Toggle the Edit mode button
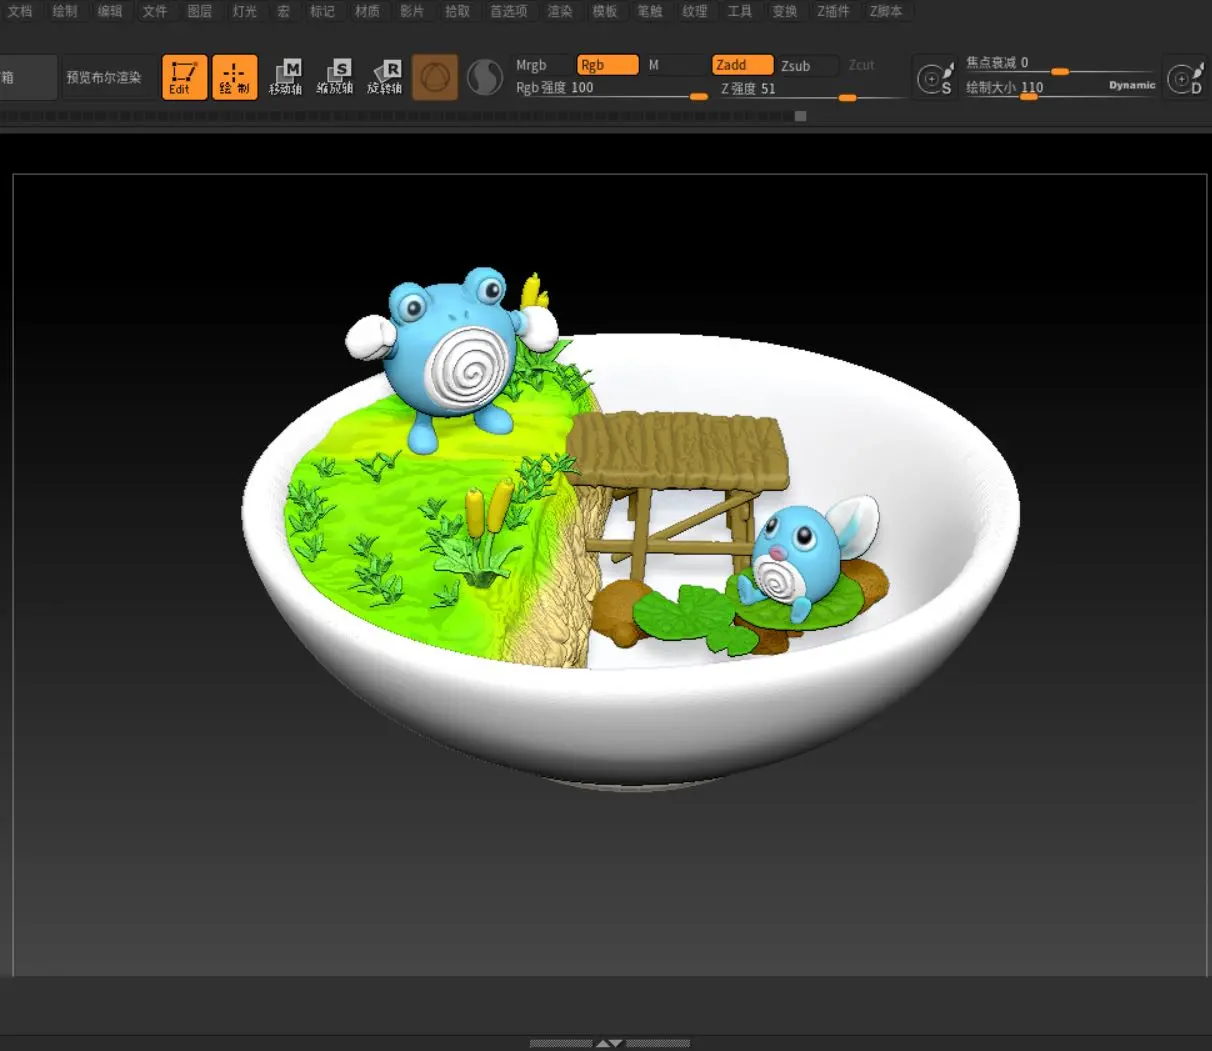The height and width of the screenshot is (1051, 1212). (184, 77)
